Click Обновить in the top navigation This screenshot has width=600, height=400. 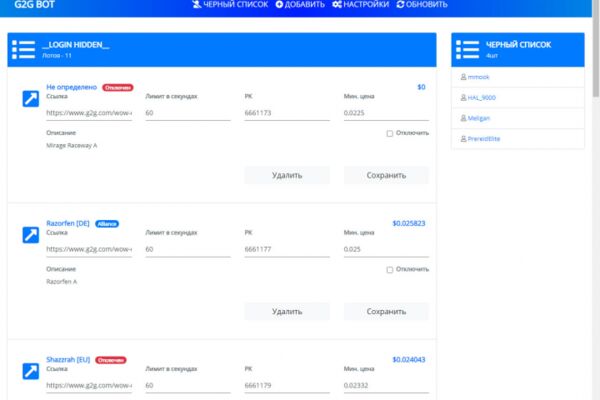coord(422,5)
